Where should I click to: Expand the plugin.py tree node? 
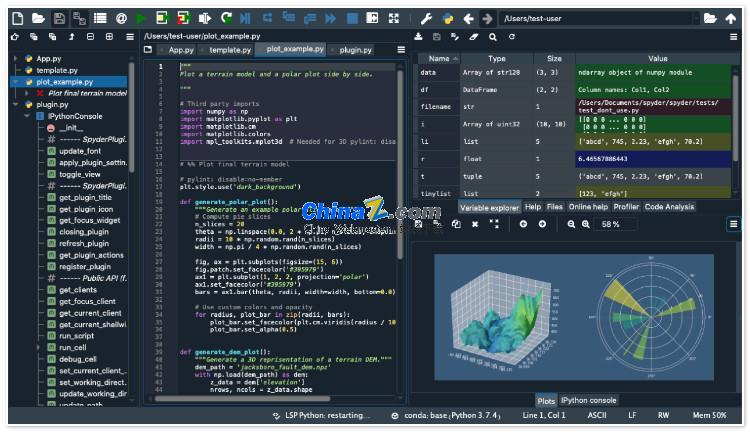[x=14, y=104]
